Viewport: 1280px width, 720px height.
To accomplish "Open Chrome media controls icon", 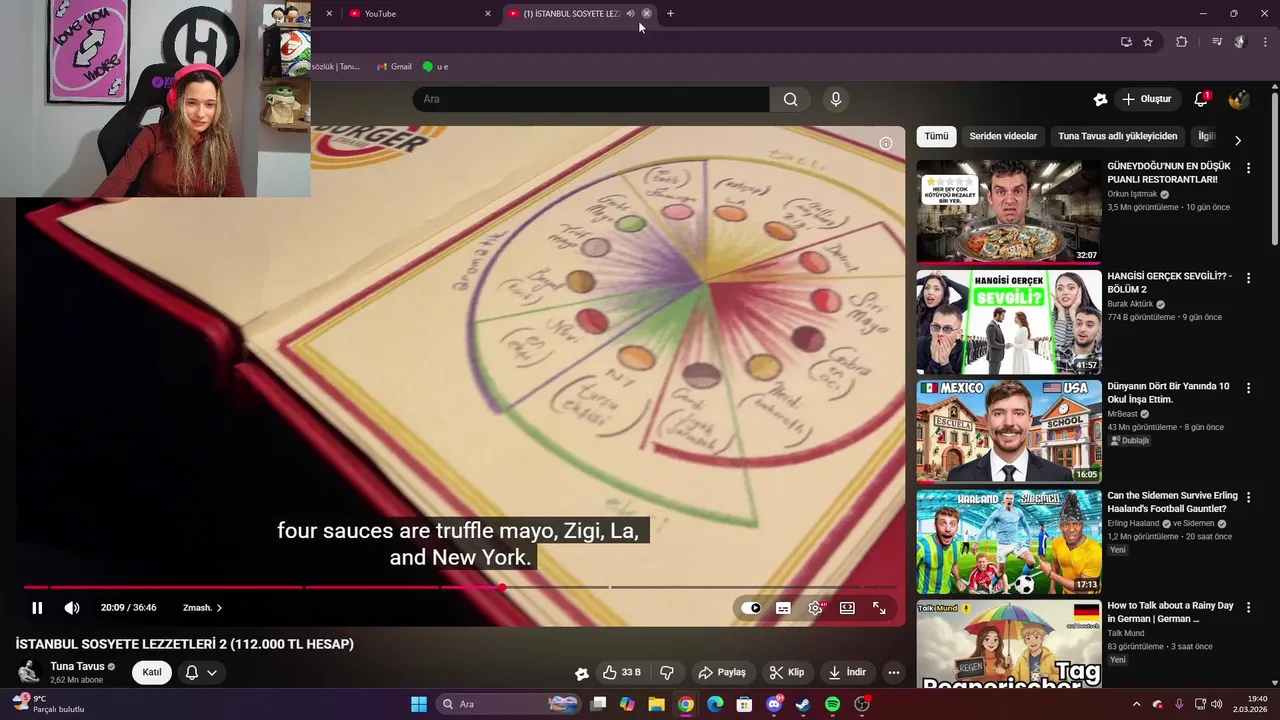I will tap(1216, 42).
